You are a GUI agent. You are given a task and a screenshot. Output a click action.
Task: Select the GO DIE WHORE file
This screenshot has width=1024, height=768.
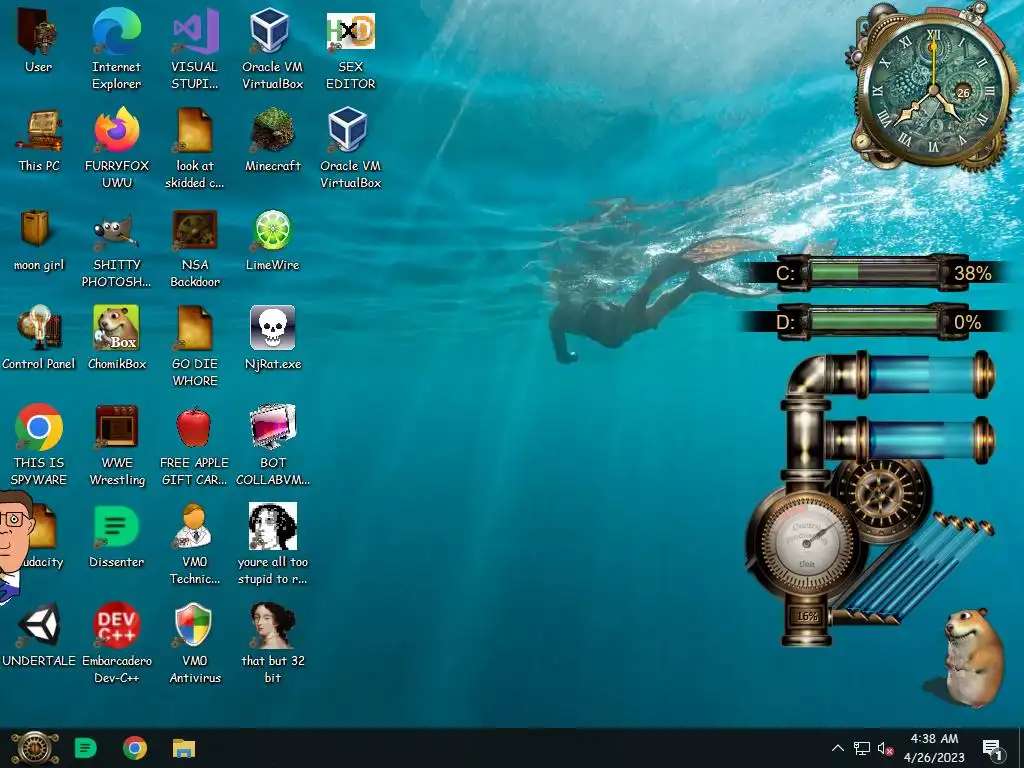click(x=195, y=346)
